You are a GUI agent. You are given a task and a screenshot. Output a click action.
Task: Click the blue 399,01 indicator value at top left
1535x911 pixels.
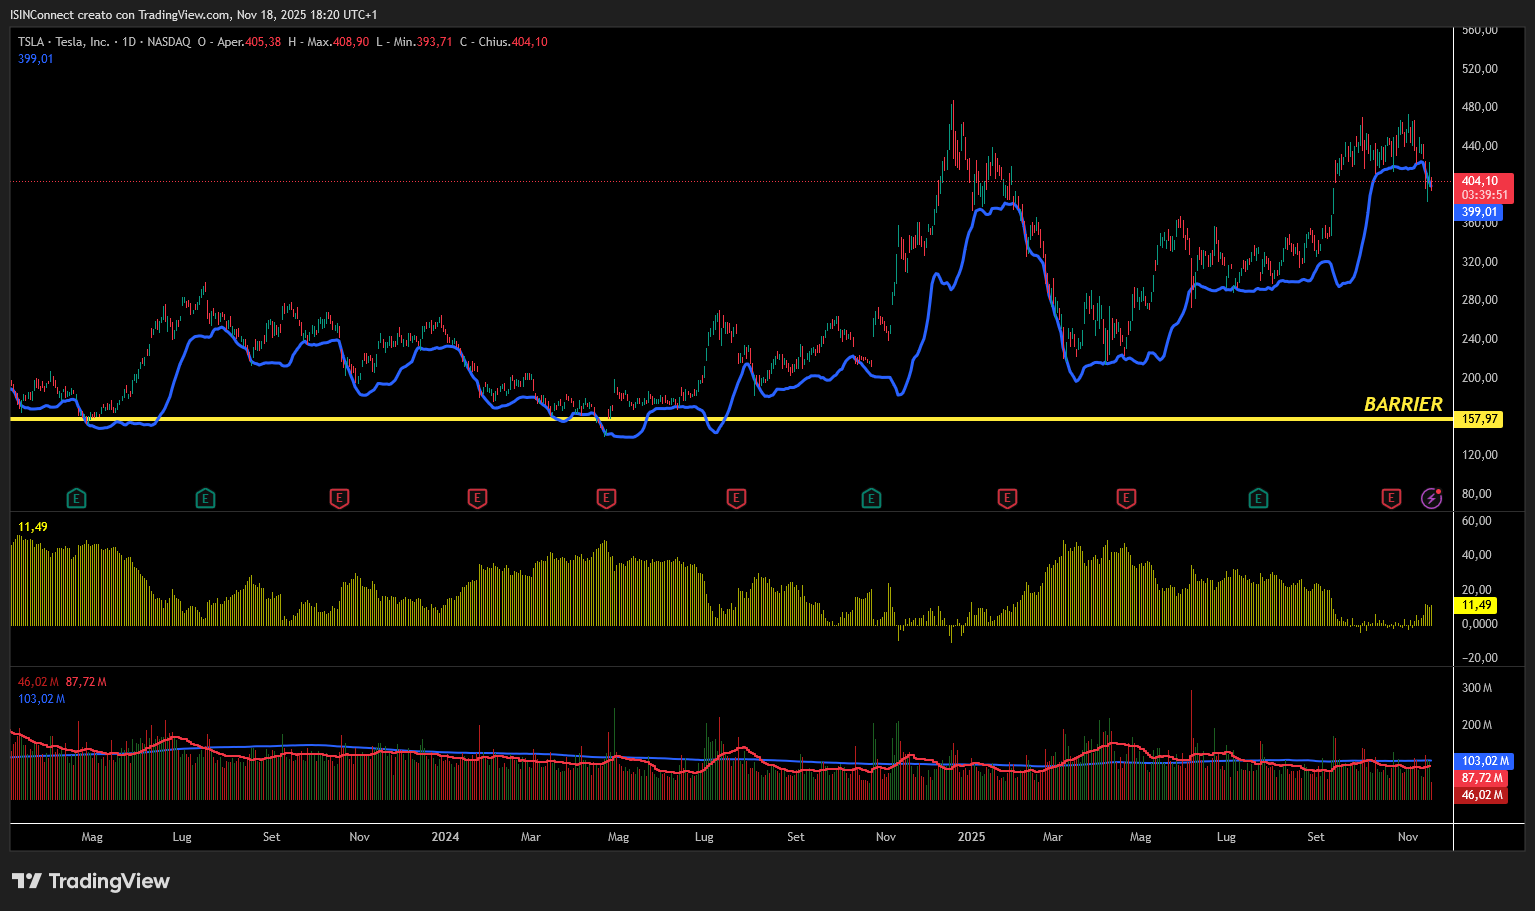tap(36, 59)
